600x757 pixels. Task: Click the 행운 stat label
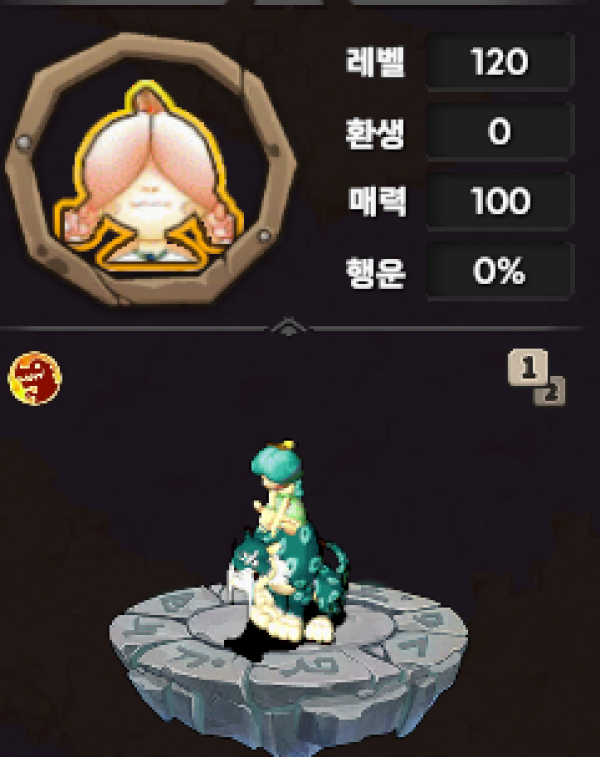375,272
